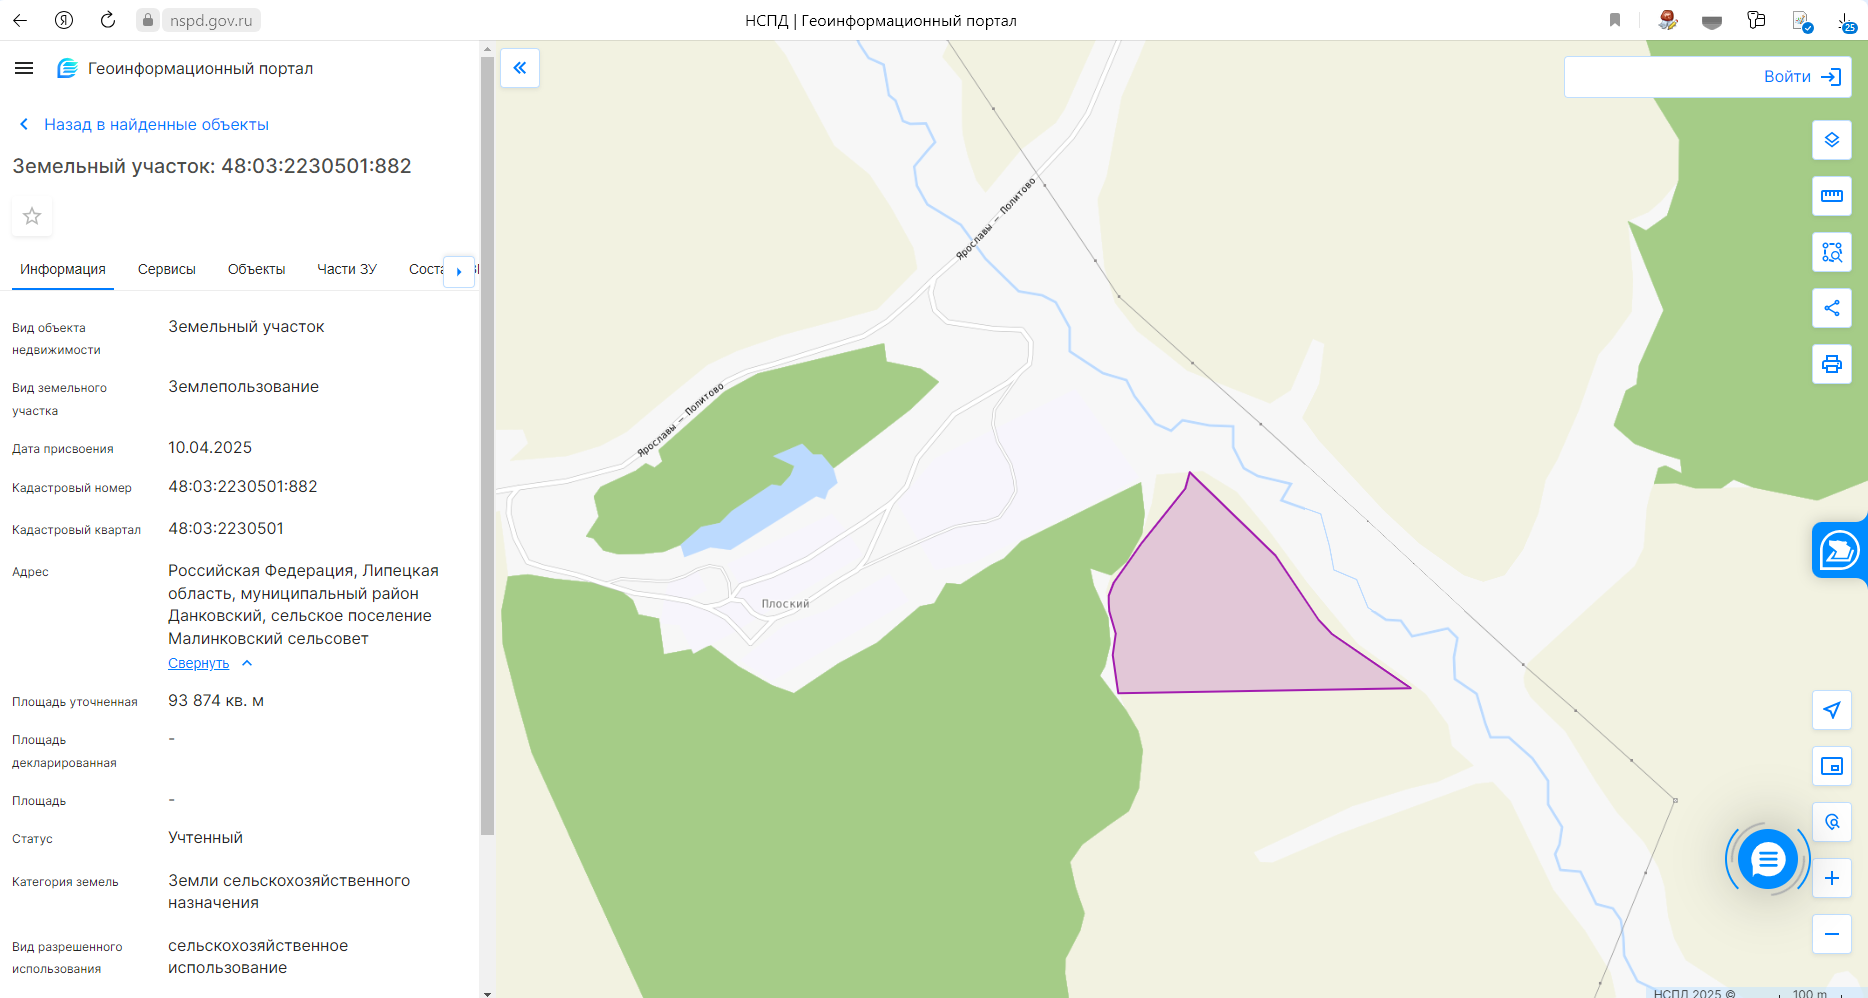Zoom in on the map
1868x998 pixels.
pos(1831,878)
